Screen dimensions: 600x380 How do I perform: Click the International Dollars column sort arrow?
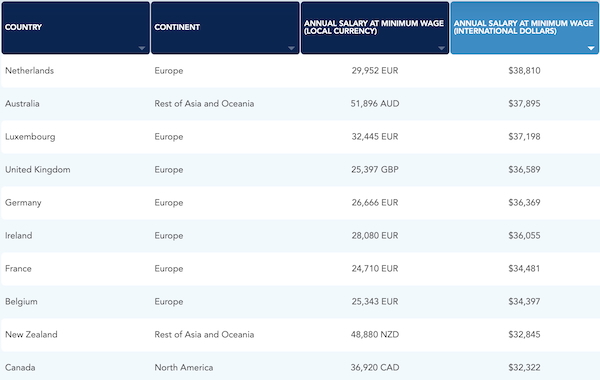591,48
